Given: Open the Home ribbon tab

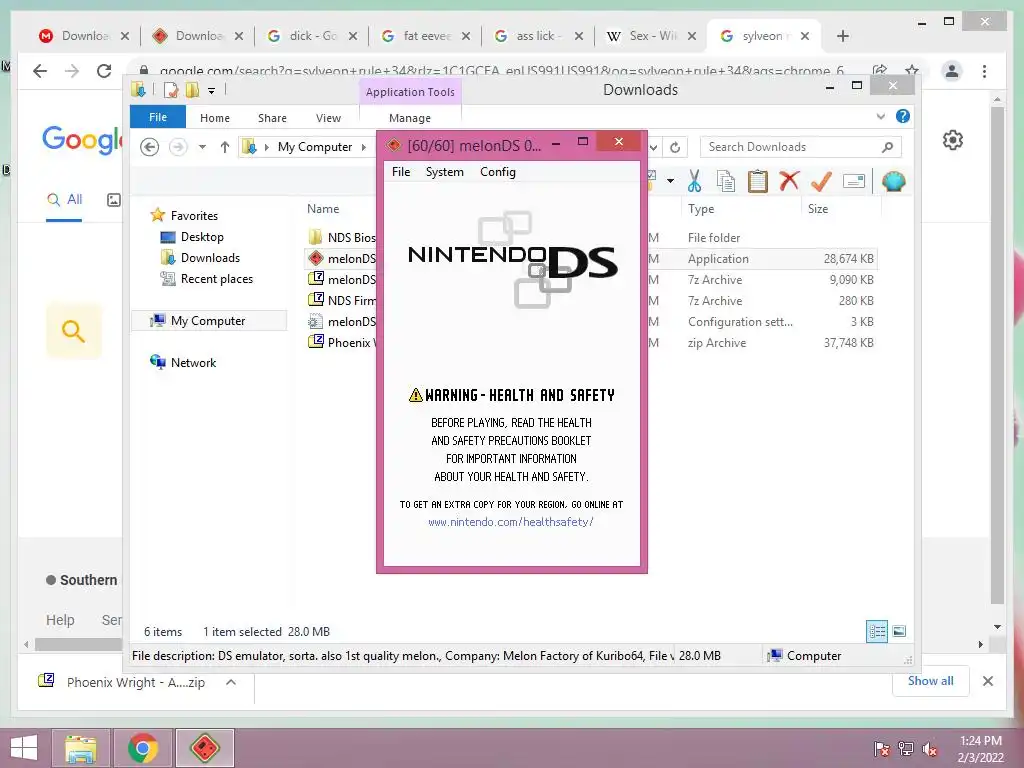Looking at the screenshot, I should [215, 118].
